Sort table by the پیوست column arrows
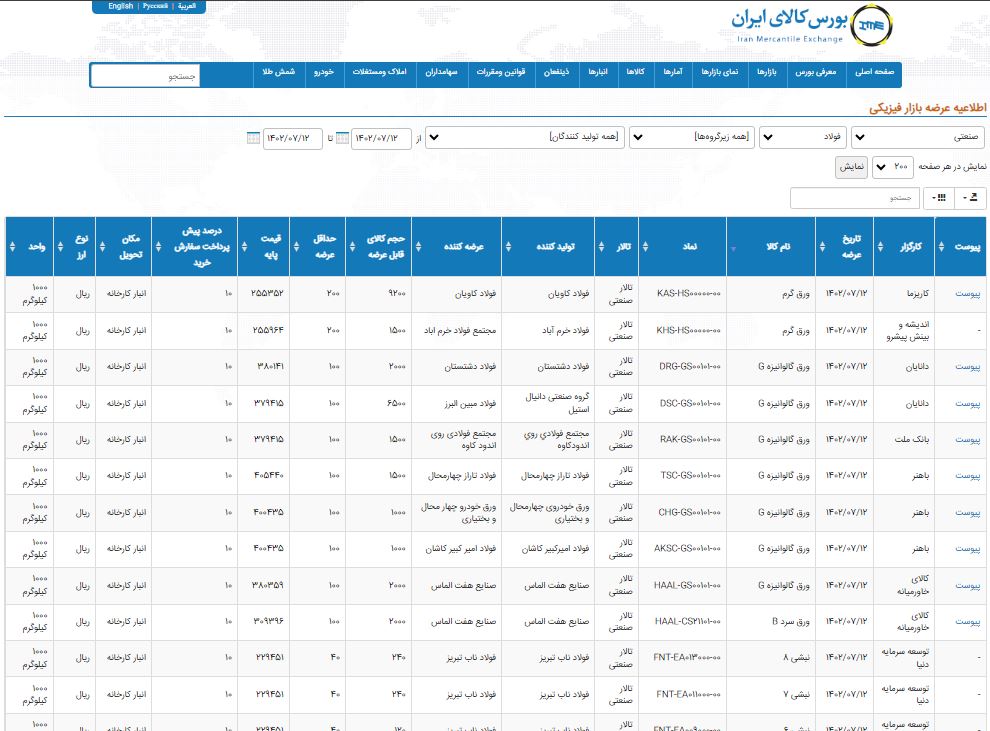 tap(941, 247)
